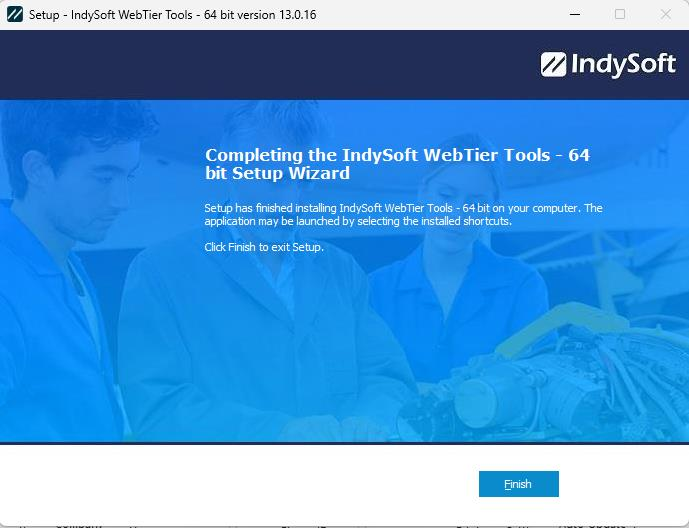689x528 pixels.
Task: Click the IndySoft logo in the header banner
Action: click(x=608, y=65)
